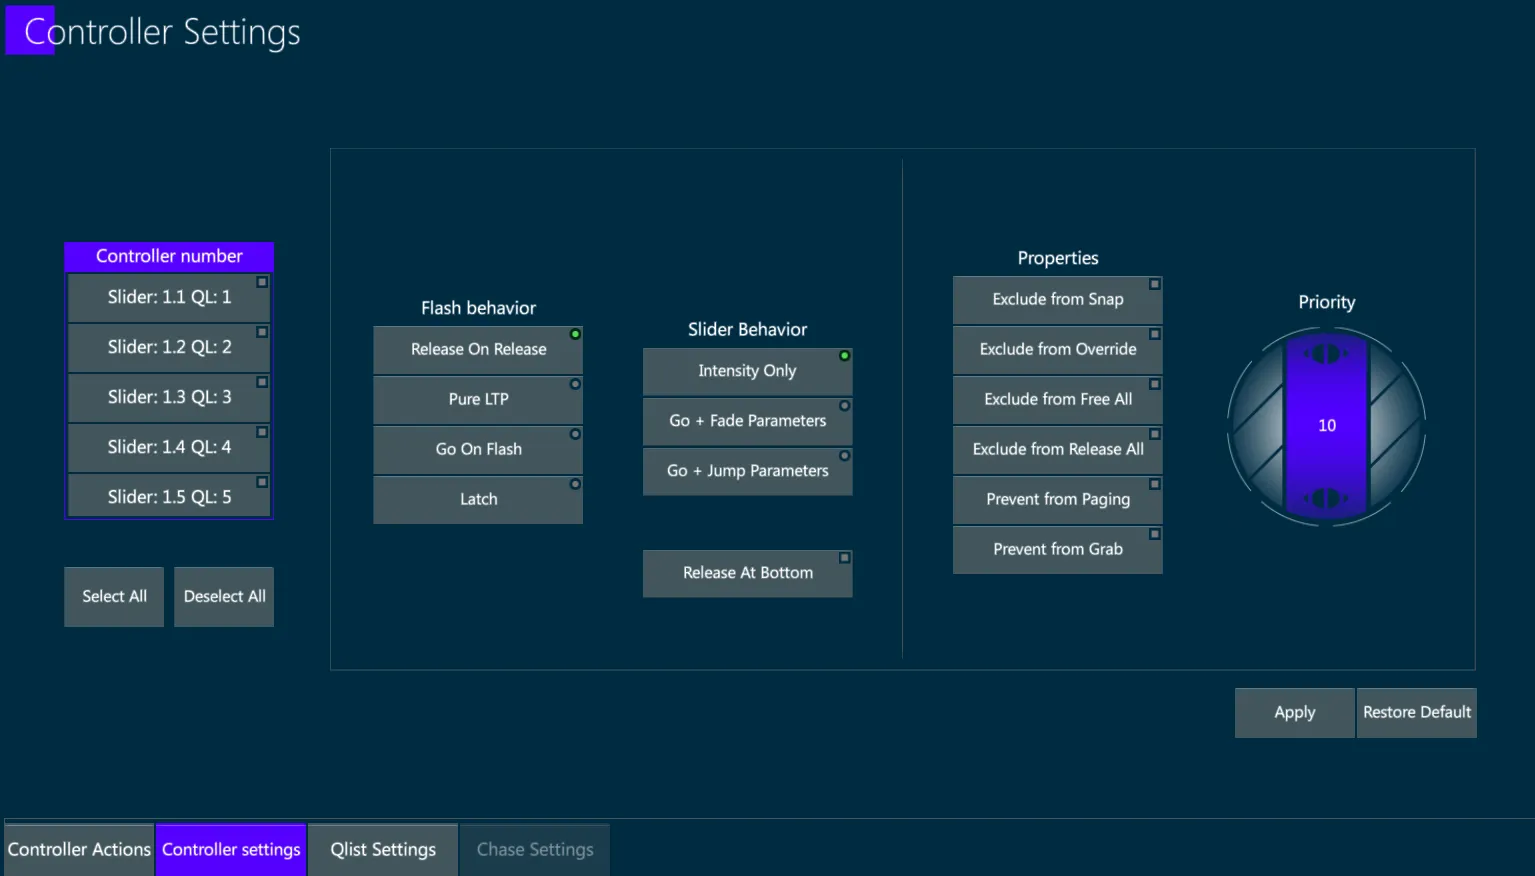This screenshot has height=876, width=1535.
Task: Click Deselect All button
Action: pyautogui.click(x=224, y=596)
